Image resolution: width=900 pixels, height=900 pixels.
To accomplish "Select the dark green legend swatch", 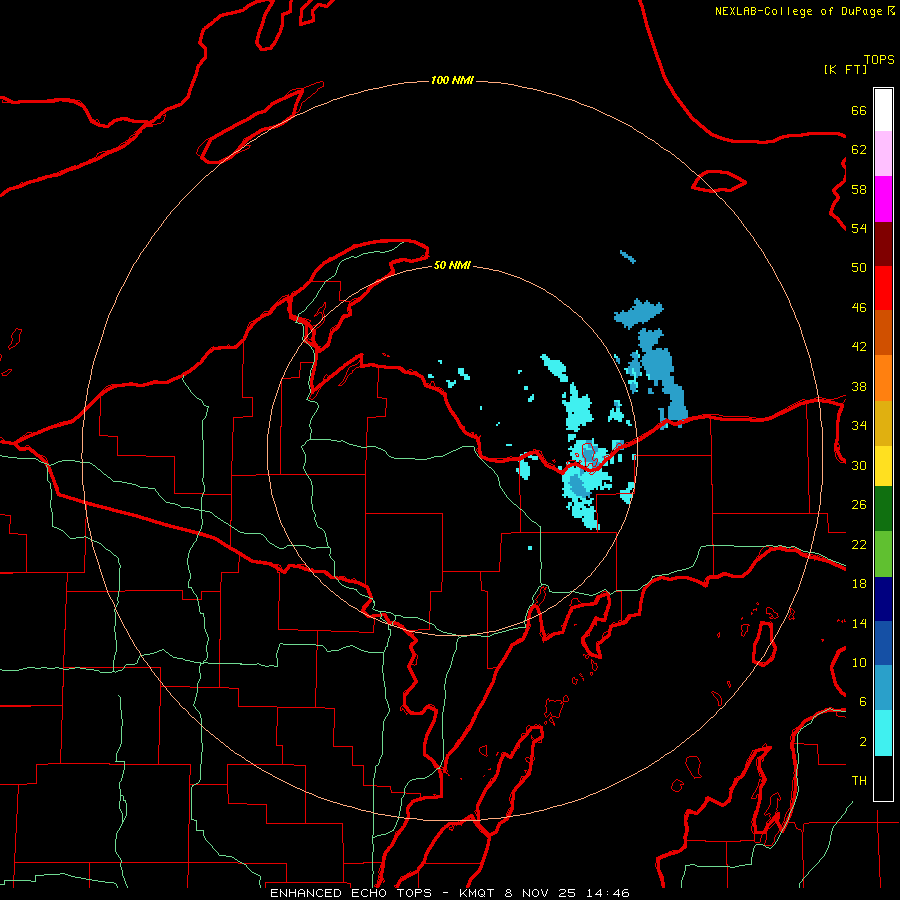I will point(883,509).
